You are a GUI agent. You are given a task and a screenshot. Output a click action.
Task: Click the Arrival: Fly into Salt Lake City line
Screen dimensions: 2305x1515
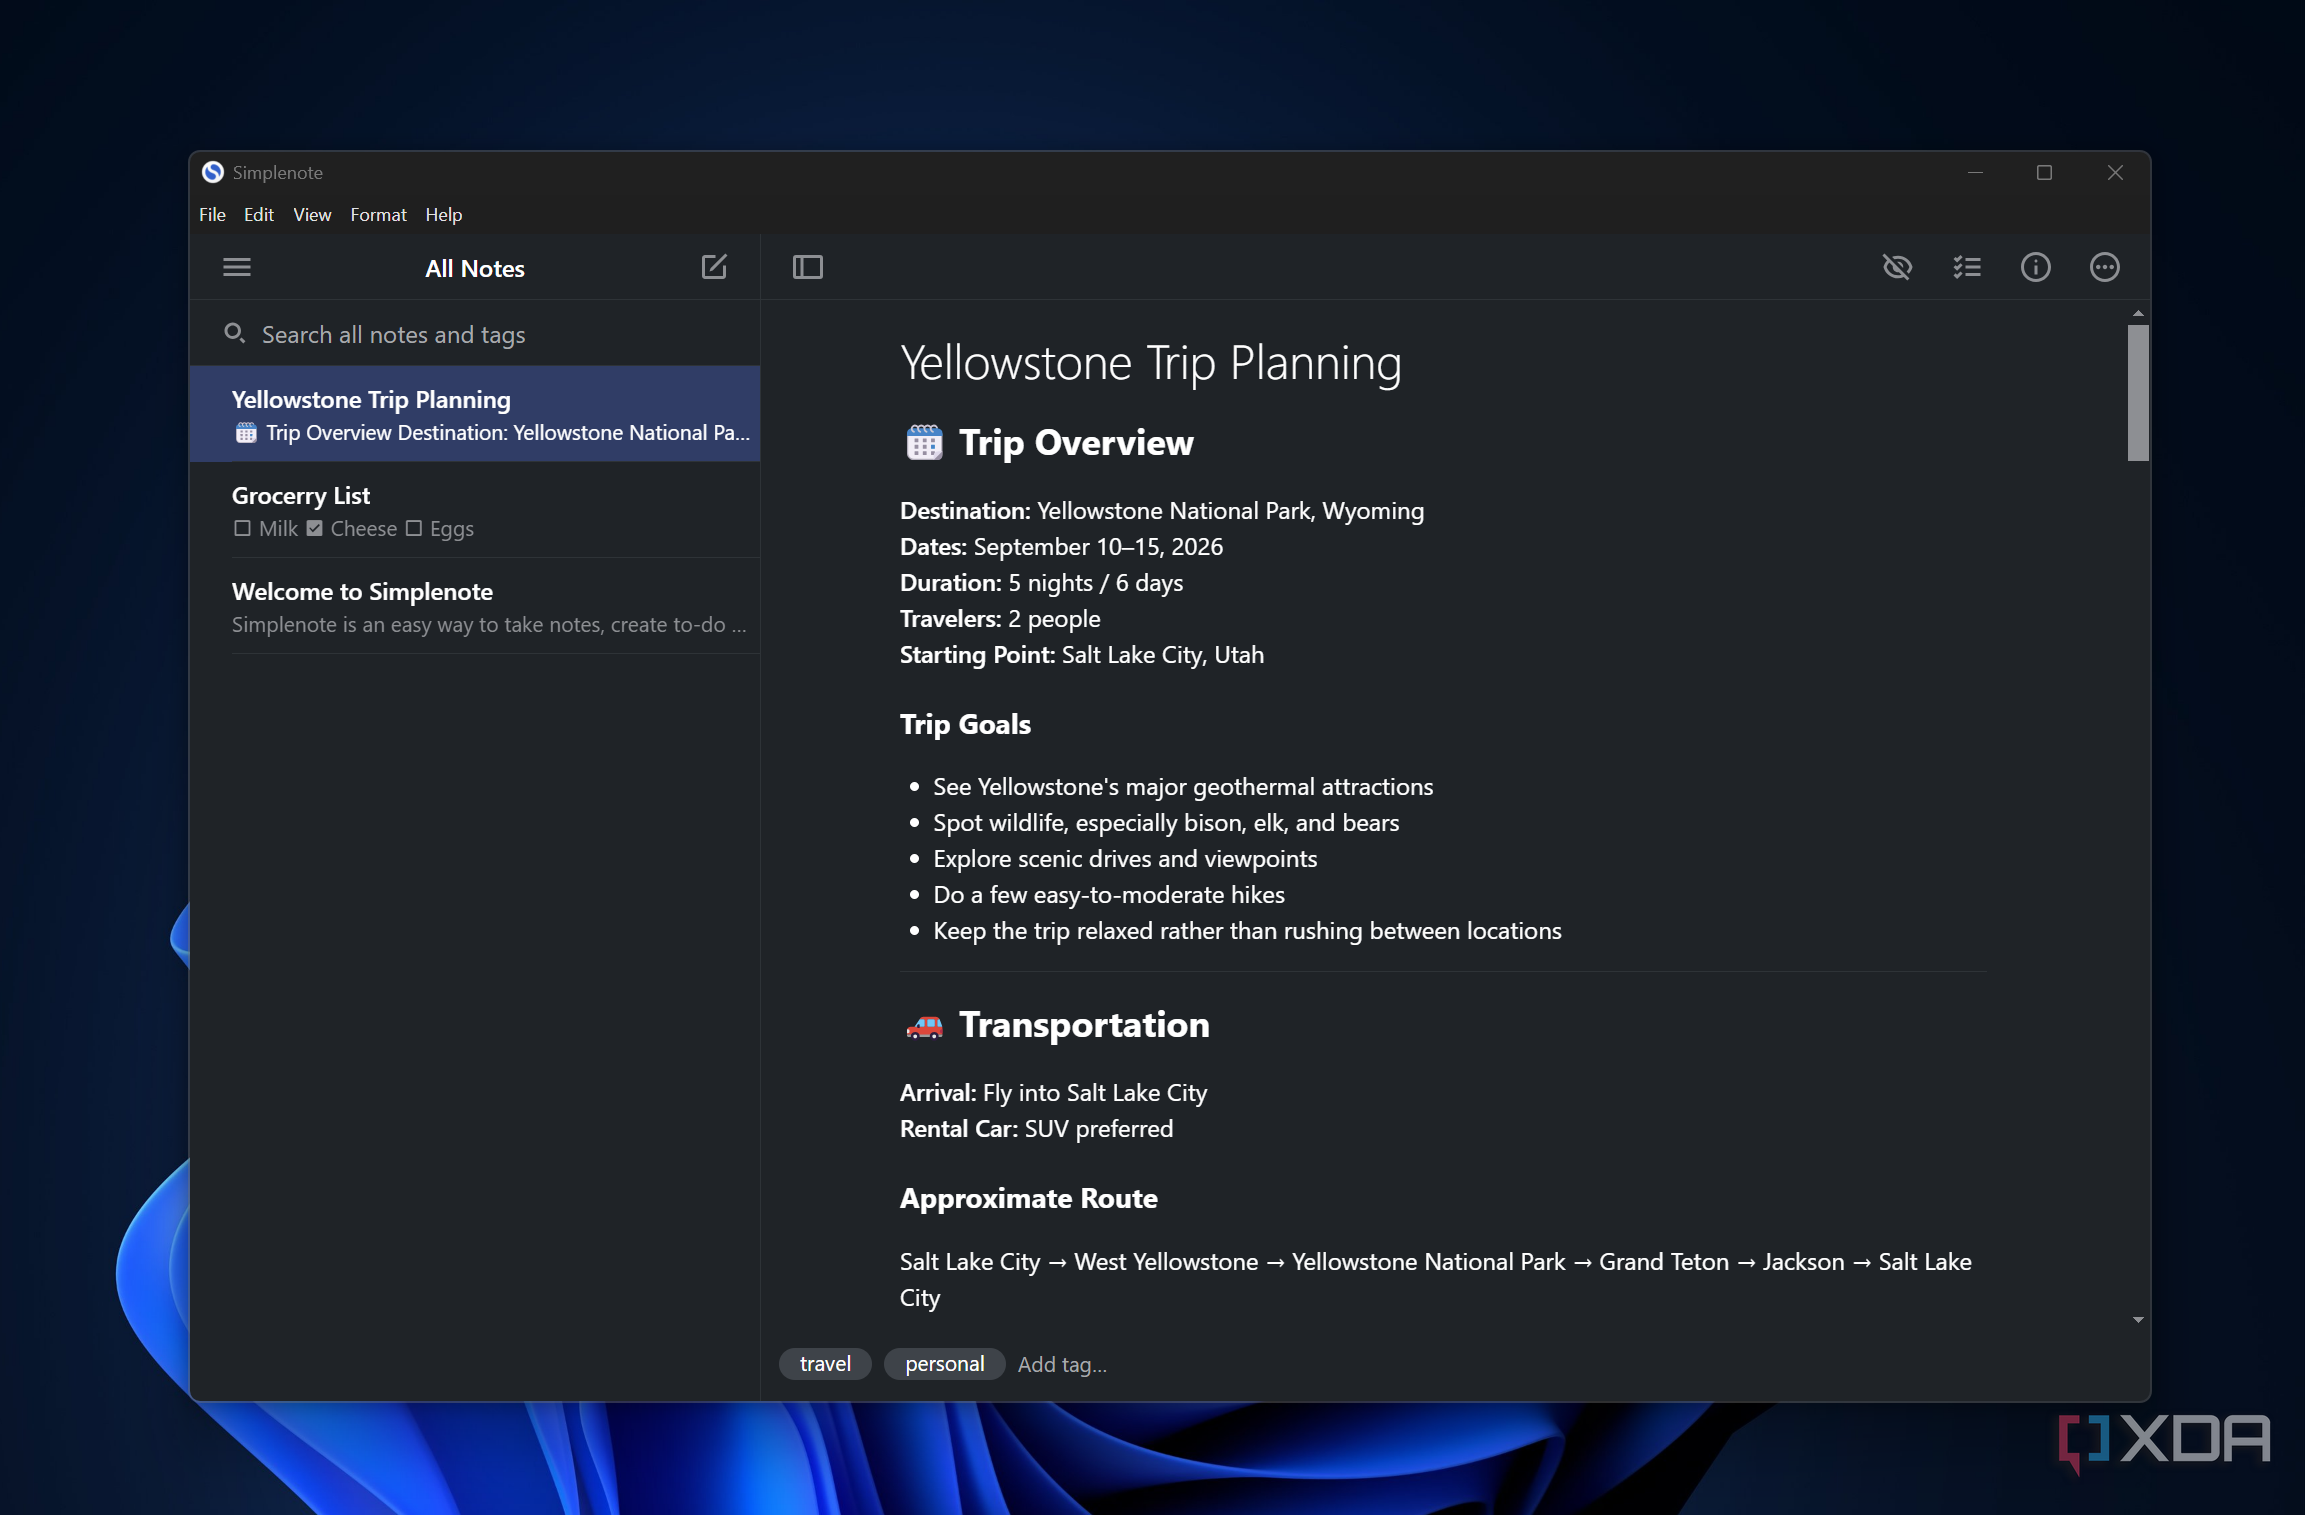click(x=1054, y=1093)
